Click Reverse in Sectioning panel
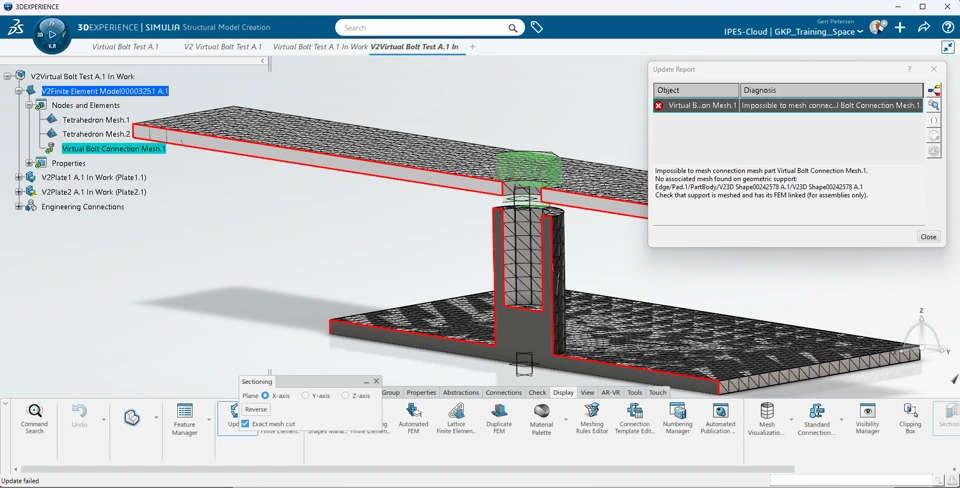The width and height of the screenshot is (960, 488). (256, 410)
